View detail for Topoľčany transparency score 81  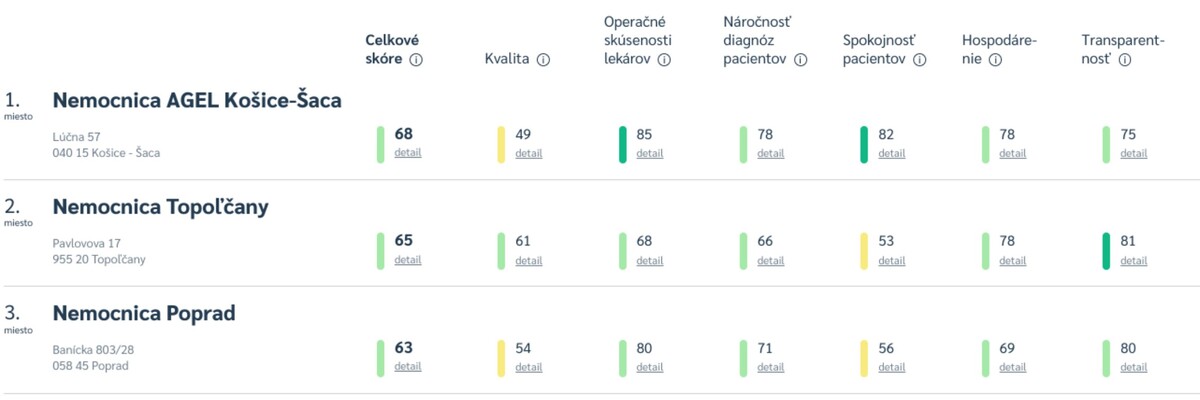pos(1134,260)
